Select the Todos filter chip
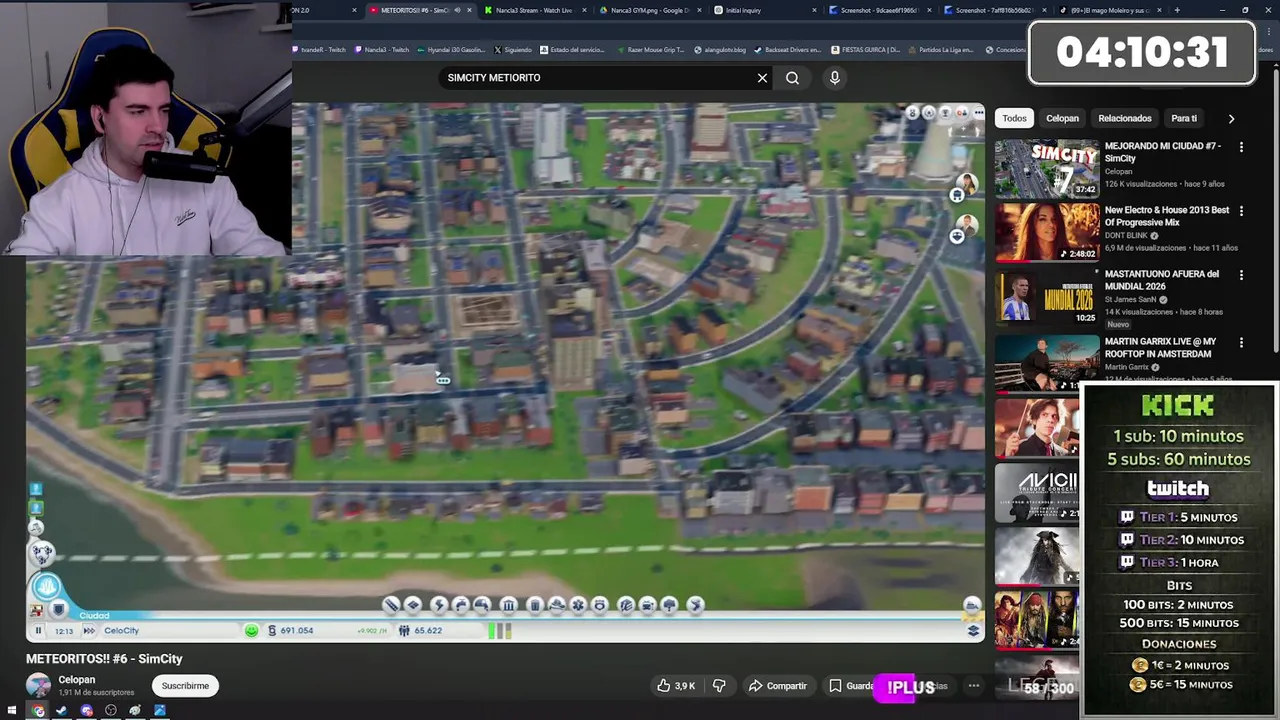Image resolution: width=1280 pixels, height=720 pixels. tap(1014, 118)
